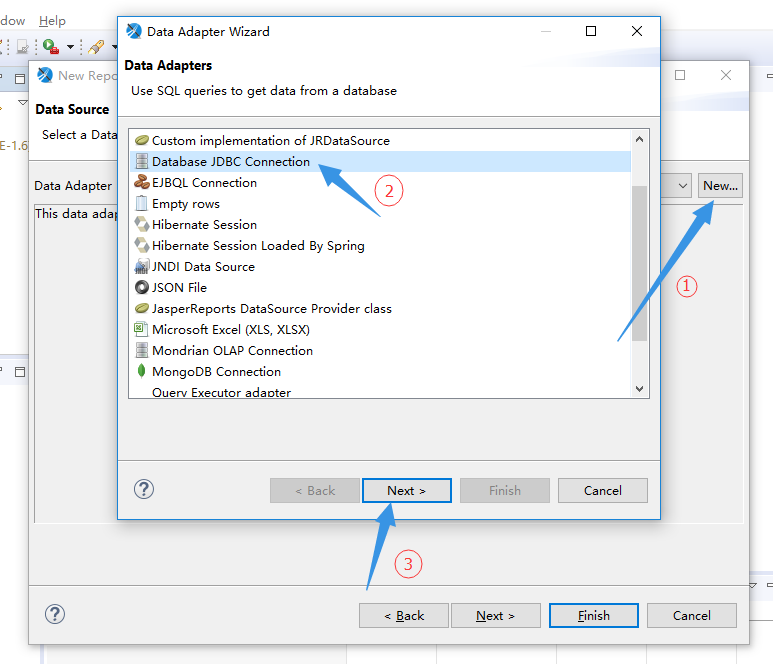Click the New Report window title icon
Screen dimensions: 773x664
[x=45, y=75]
